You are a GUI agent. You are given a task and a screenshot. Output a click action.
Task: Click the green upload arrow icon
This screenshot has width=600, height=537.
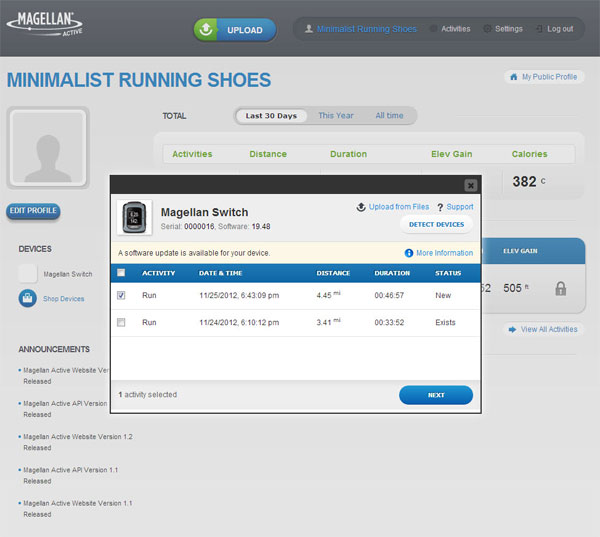(x=206, y=29)
